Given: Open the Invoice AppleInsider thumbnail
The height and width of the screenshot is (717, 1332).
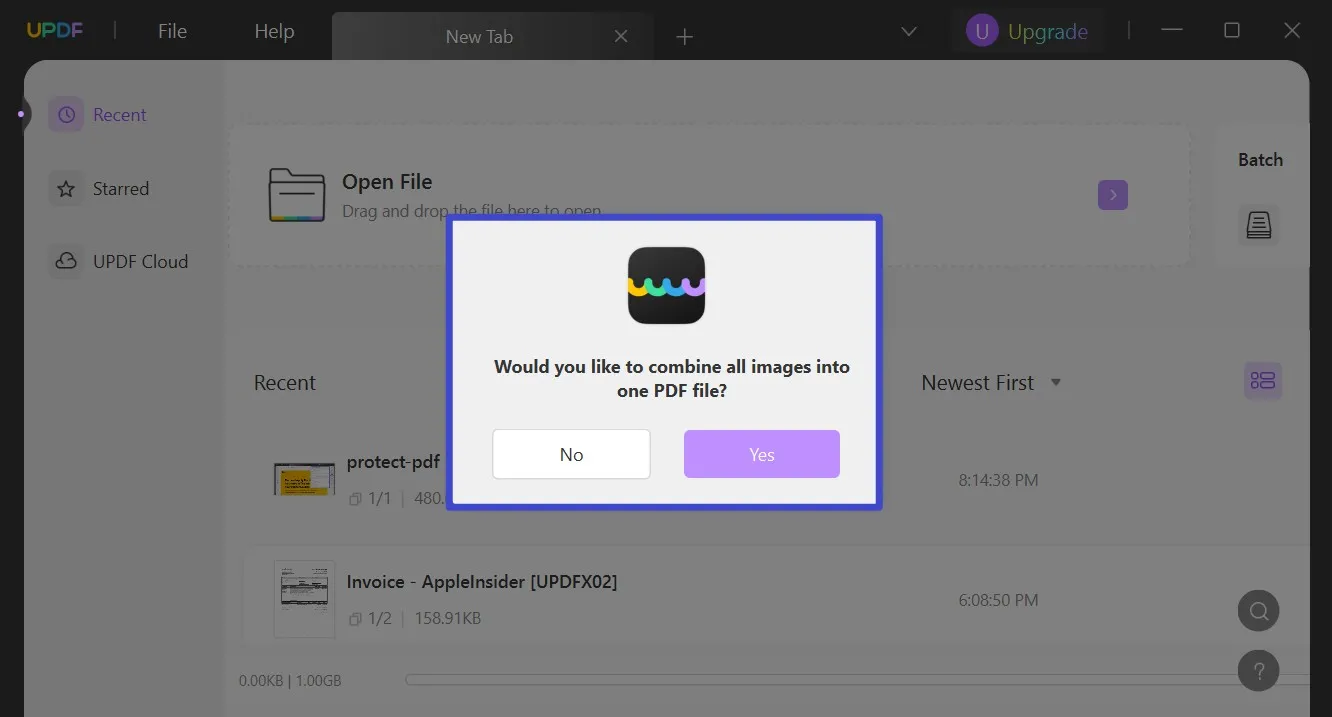Looking at the screenshot, I should pos(305,599).
